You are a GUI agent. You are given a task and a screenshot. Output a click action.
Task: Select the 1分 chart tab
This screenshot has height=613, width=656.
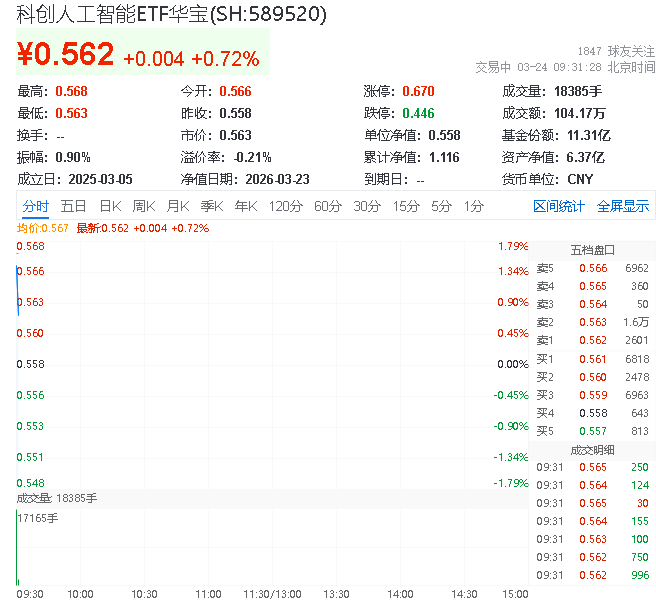click(473, 207)
